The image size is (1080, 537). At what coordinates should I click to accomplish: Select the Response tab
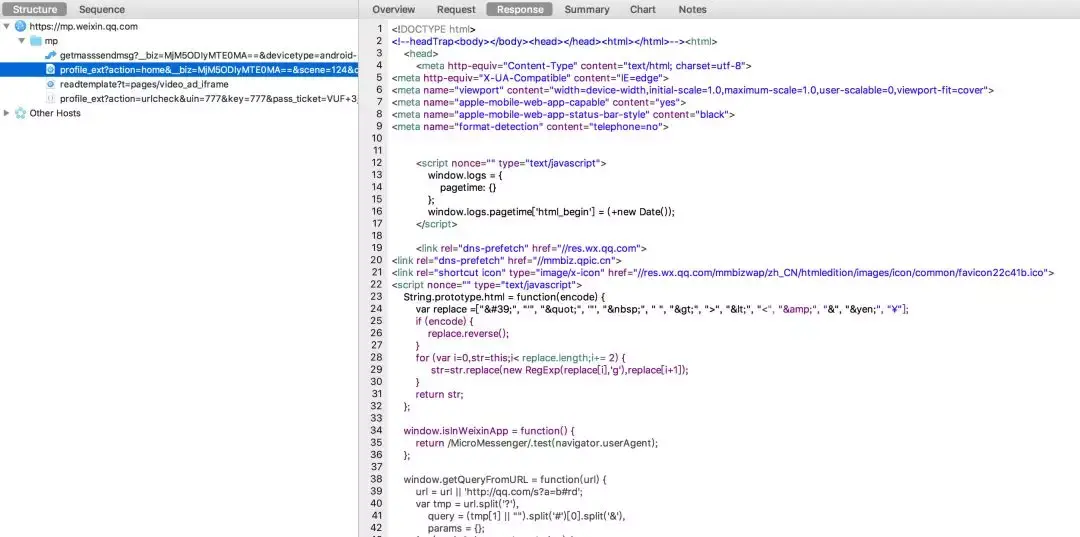[520, 9]
